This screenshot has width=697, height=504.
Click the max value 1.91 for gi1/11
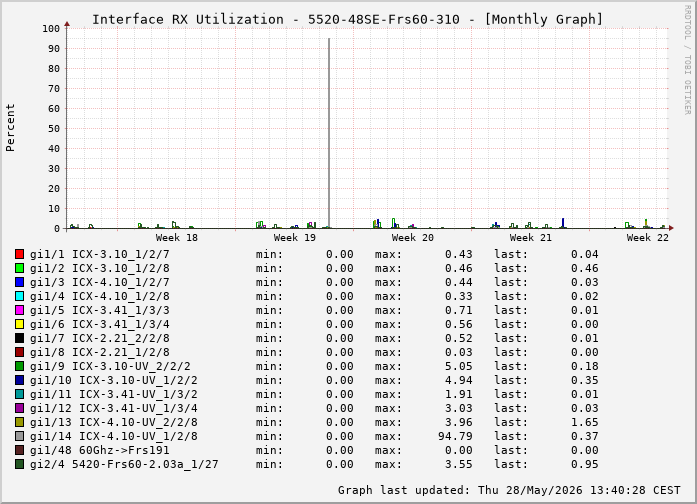click(459, 394)
